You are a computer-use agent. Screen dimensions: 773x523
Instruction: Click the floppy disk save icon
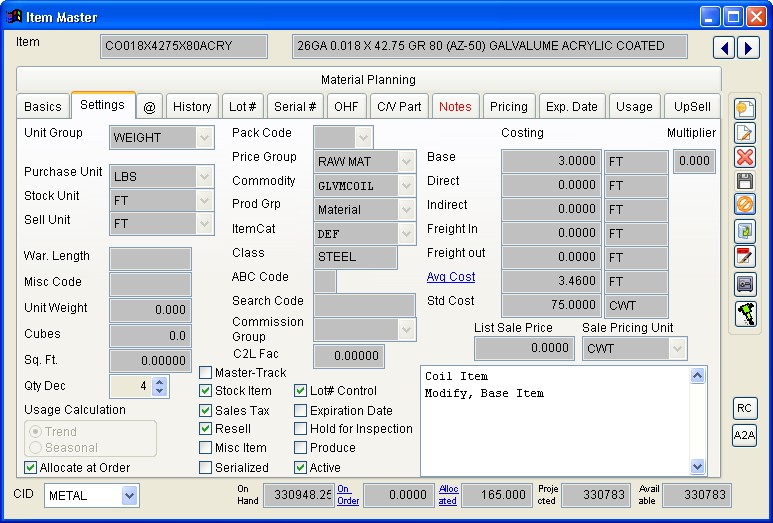(x=744, y=181)
